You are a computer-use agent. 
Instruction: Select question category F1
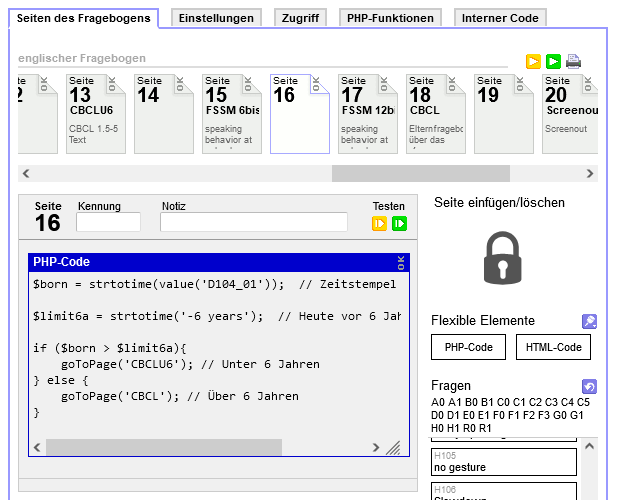514,415
